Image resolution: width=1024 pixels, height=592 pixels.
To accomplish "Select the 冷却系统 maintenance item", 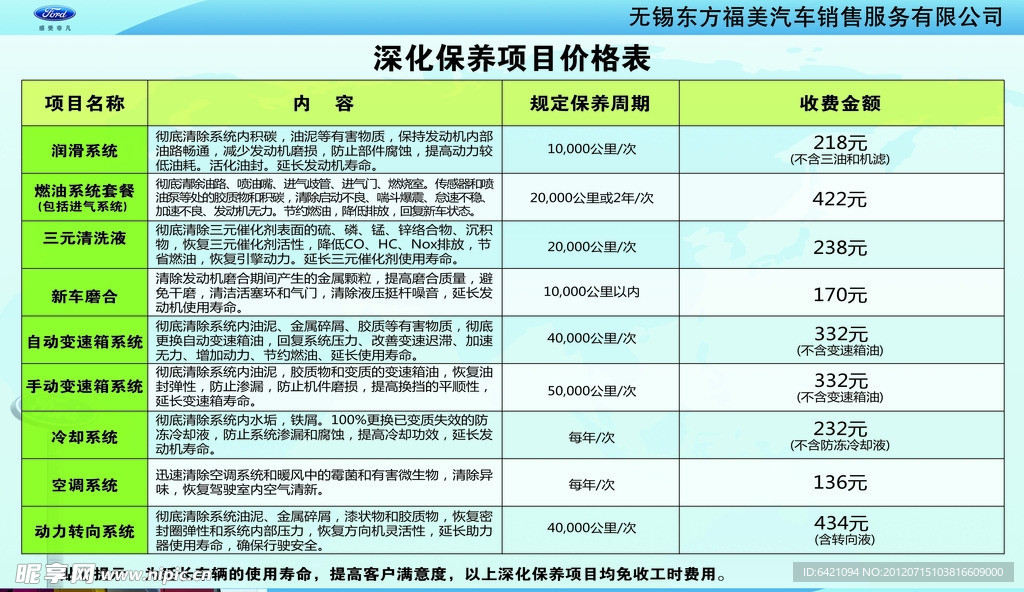I will pyautogui.click(x=85, y=437).
